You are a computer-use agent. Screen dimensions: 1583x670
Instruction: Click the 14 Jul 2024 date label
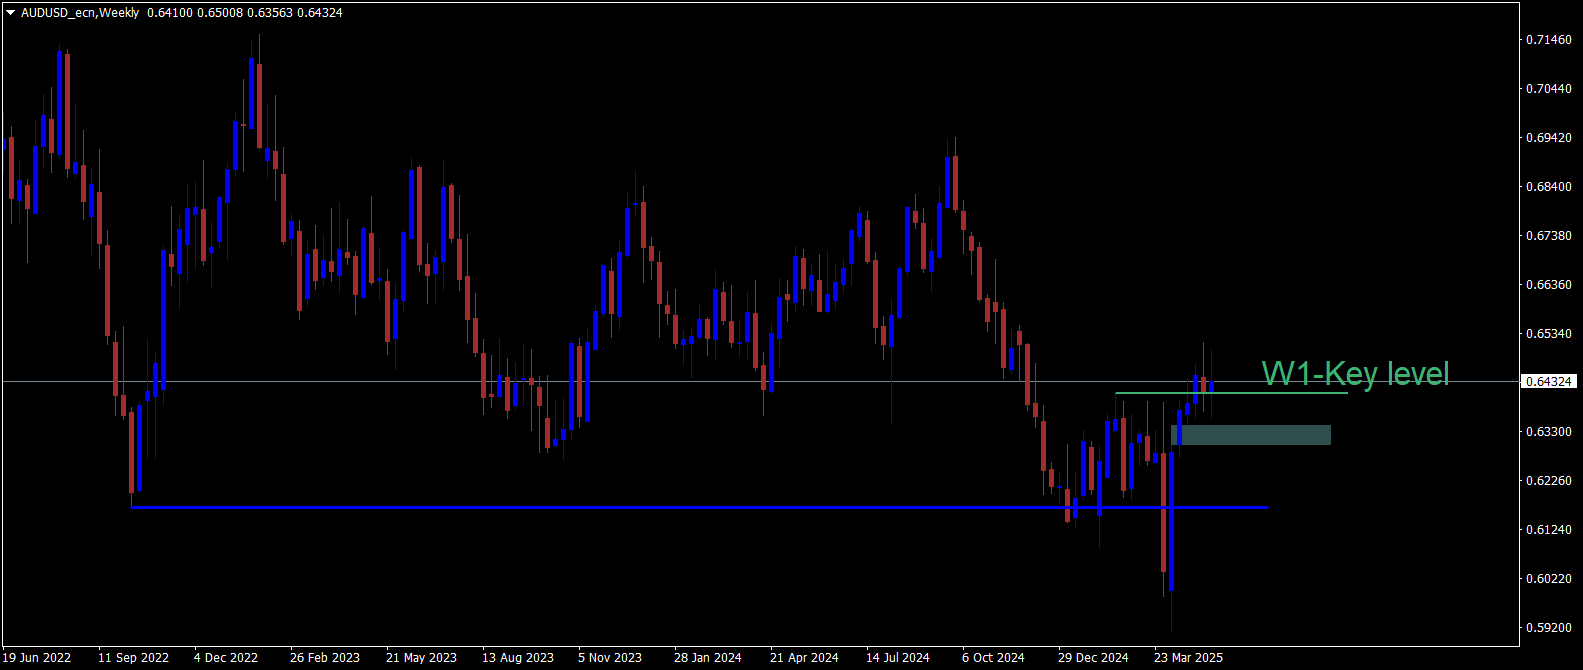click(x=898, y=658)
